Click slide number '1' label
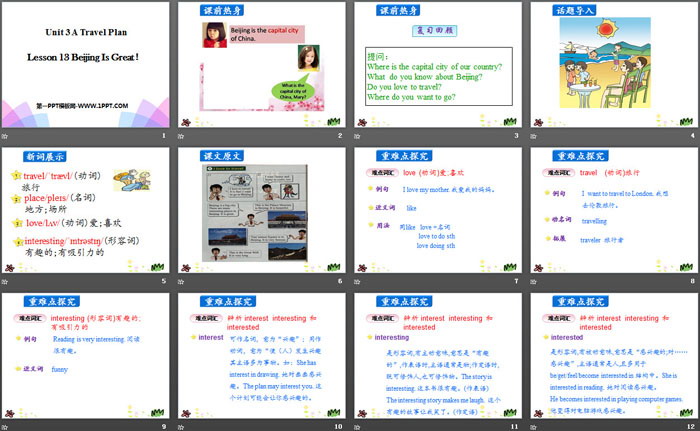 (x=164, y=135)
